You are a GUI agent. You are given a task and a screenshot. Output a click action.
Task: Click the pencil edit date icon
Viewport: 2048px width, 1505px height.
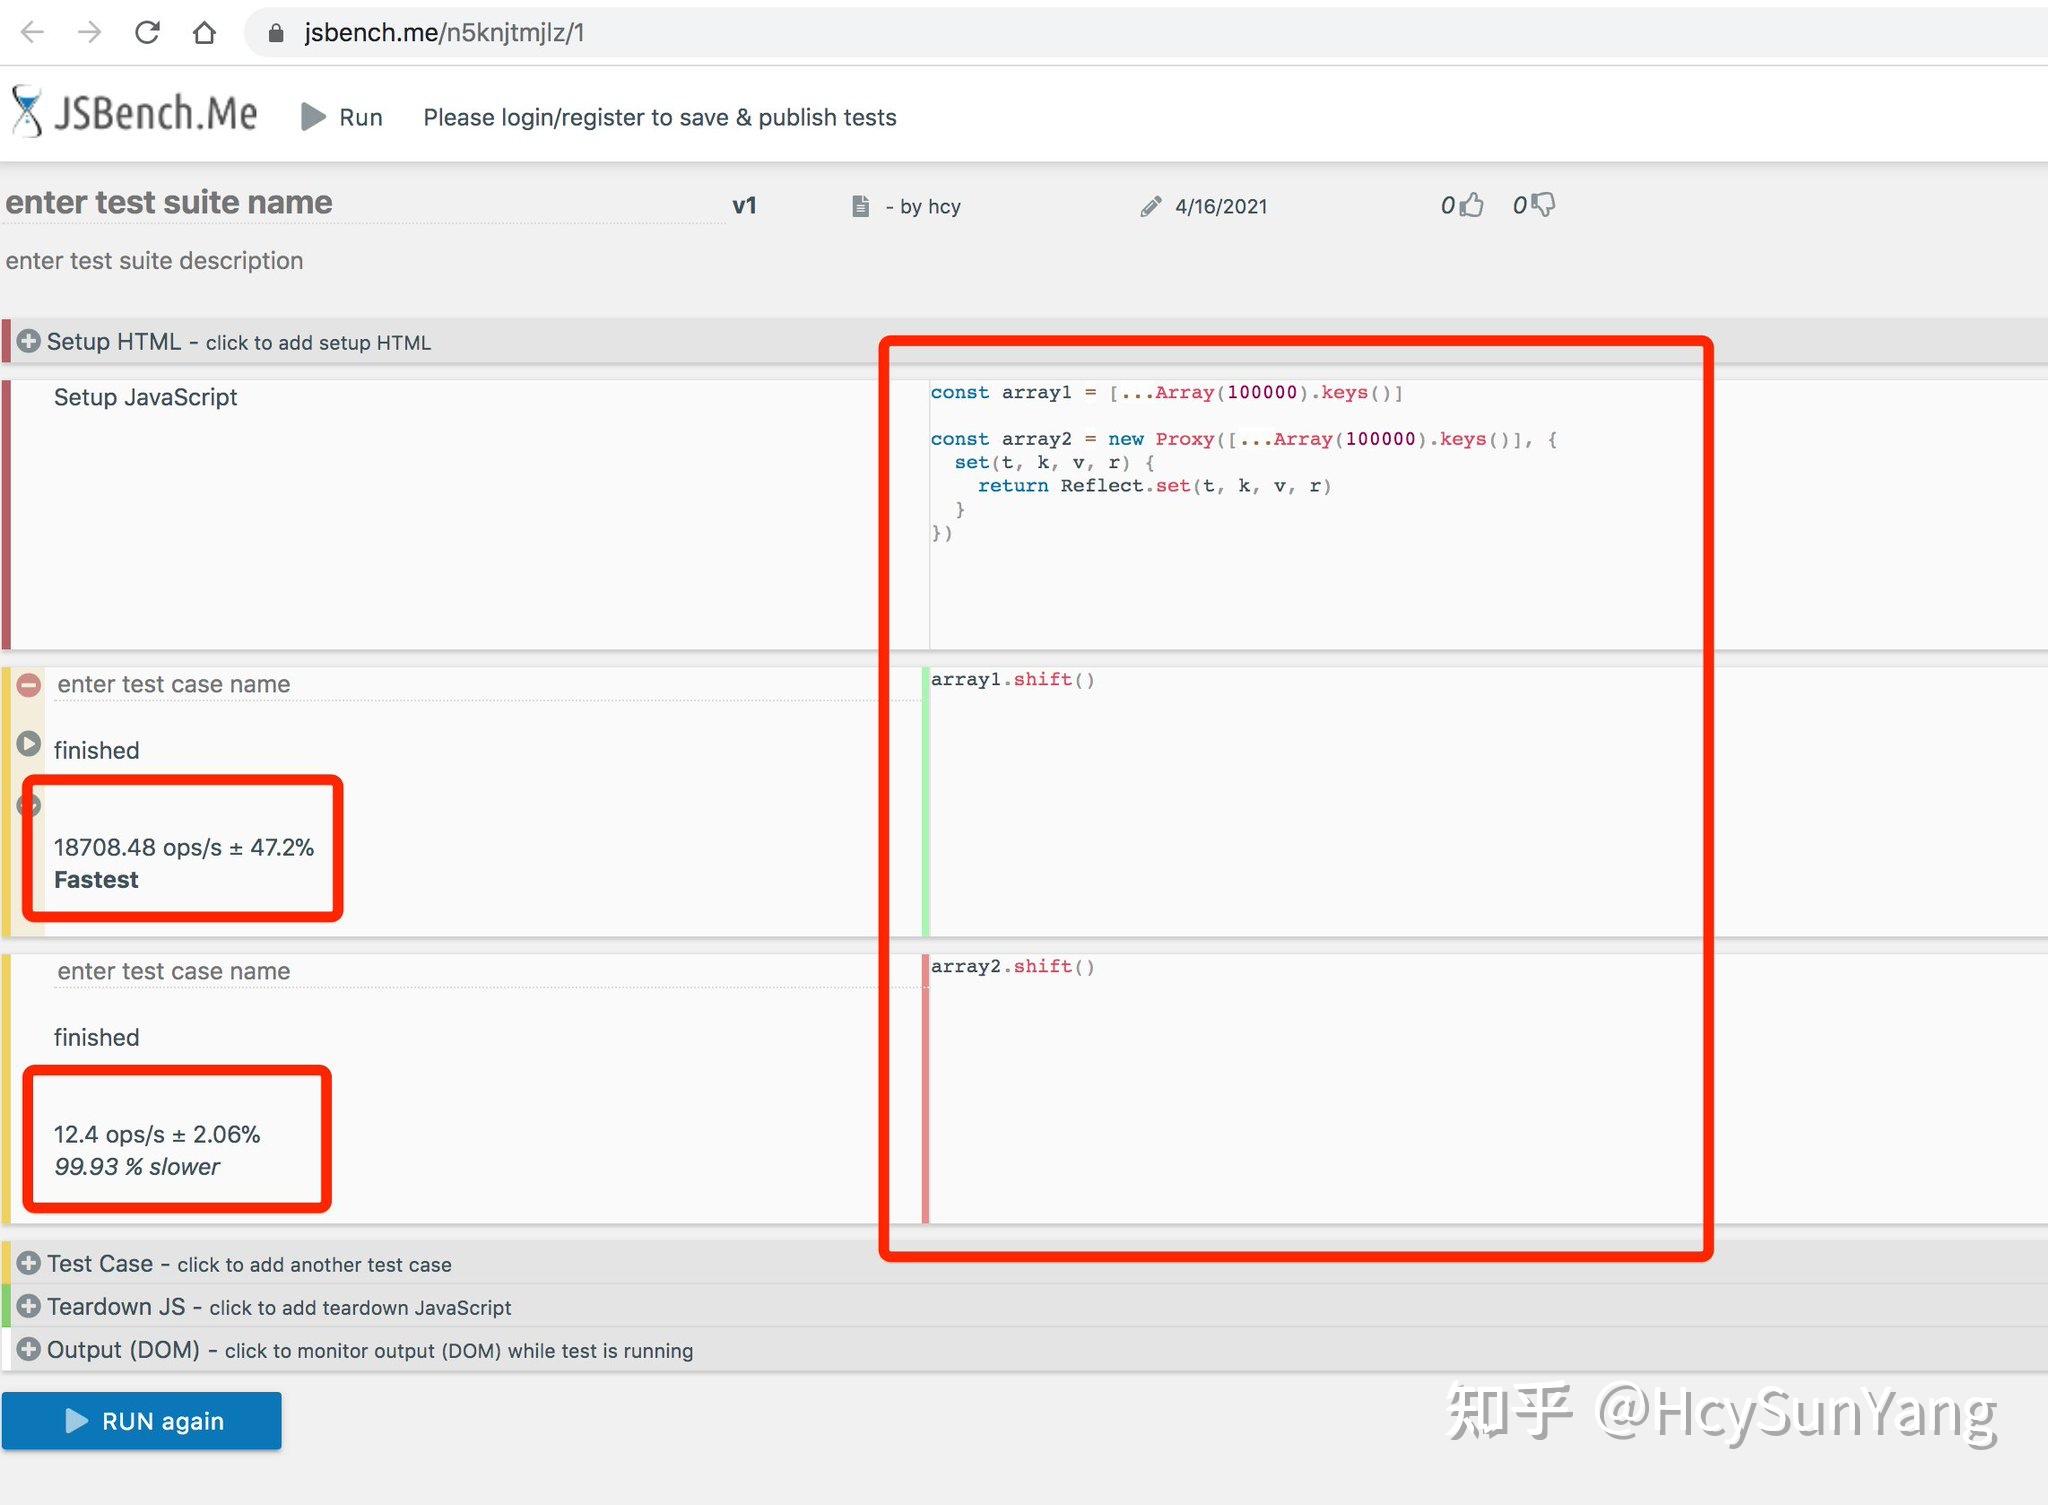tap(1151, 206)
